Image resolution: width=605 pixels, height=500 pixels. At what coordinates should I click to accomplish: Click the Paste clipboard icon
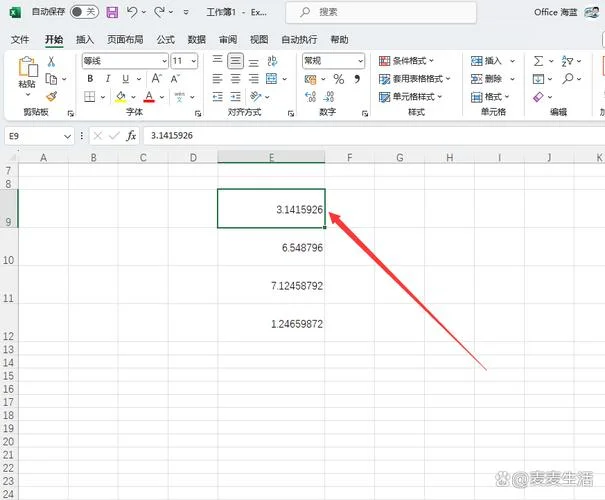(x=27, y=66)
